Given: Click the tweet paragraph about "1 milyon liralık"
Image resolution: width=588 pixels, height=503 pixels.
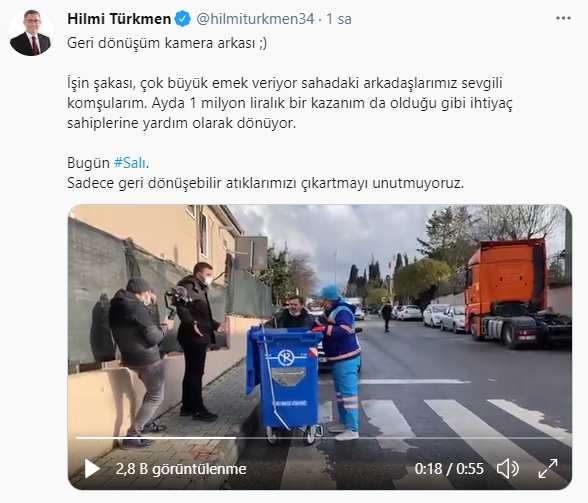Looking at the screenshot, I should coord(290,103).
